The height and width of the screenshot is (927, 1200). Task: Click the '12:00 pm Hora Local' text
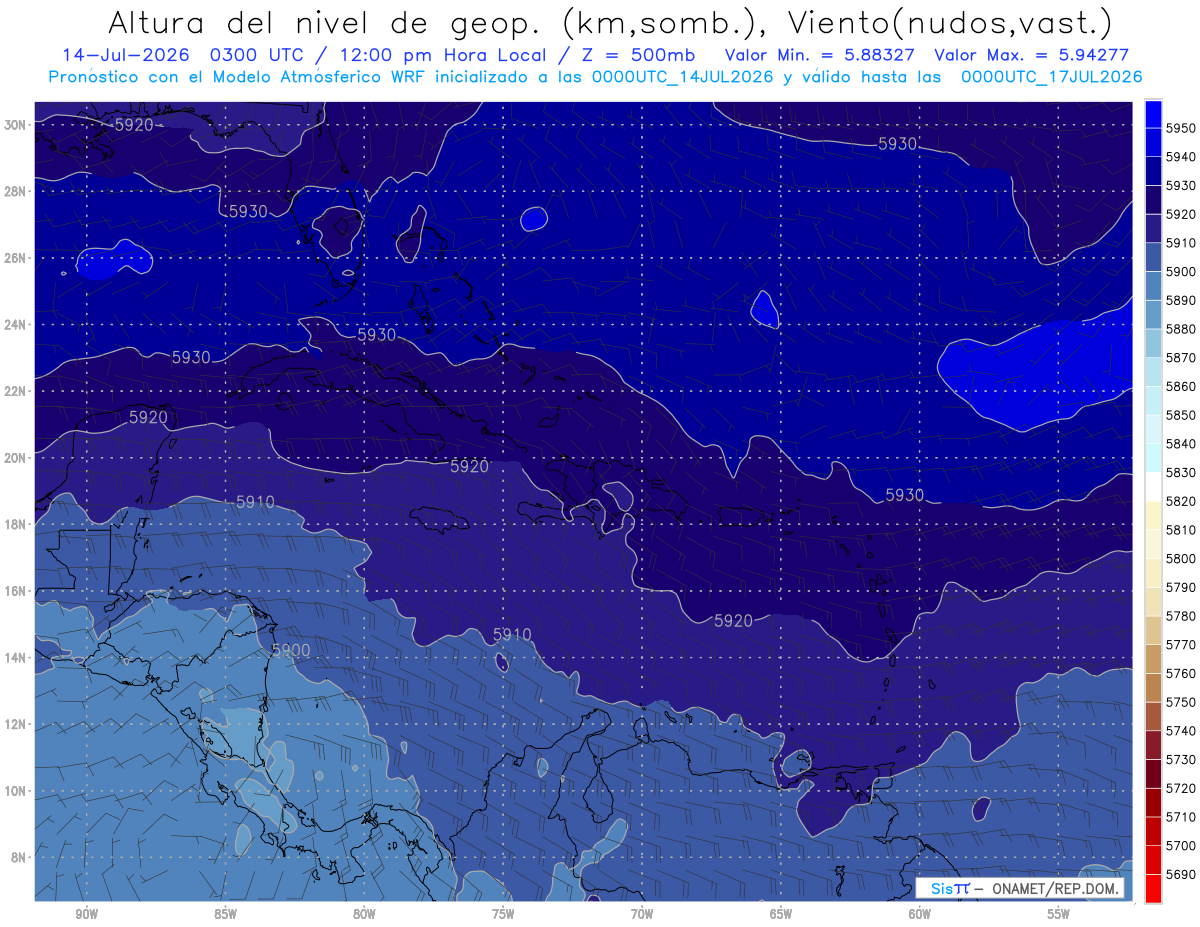point(442,55)
